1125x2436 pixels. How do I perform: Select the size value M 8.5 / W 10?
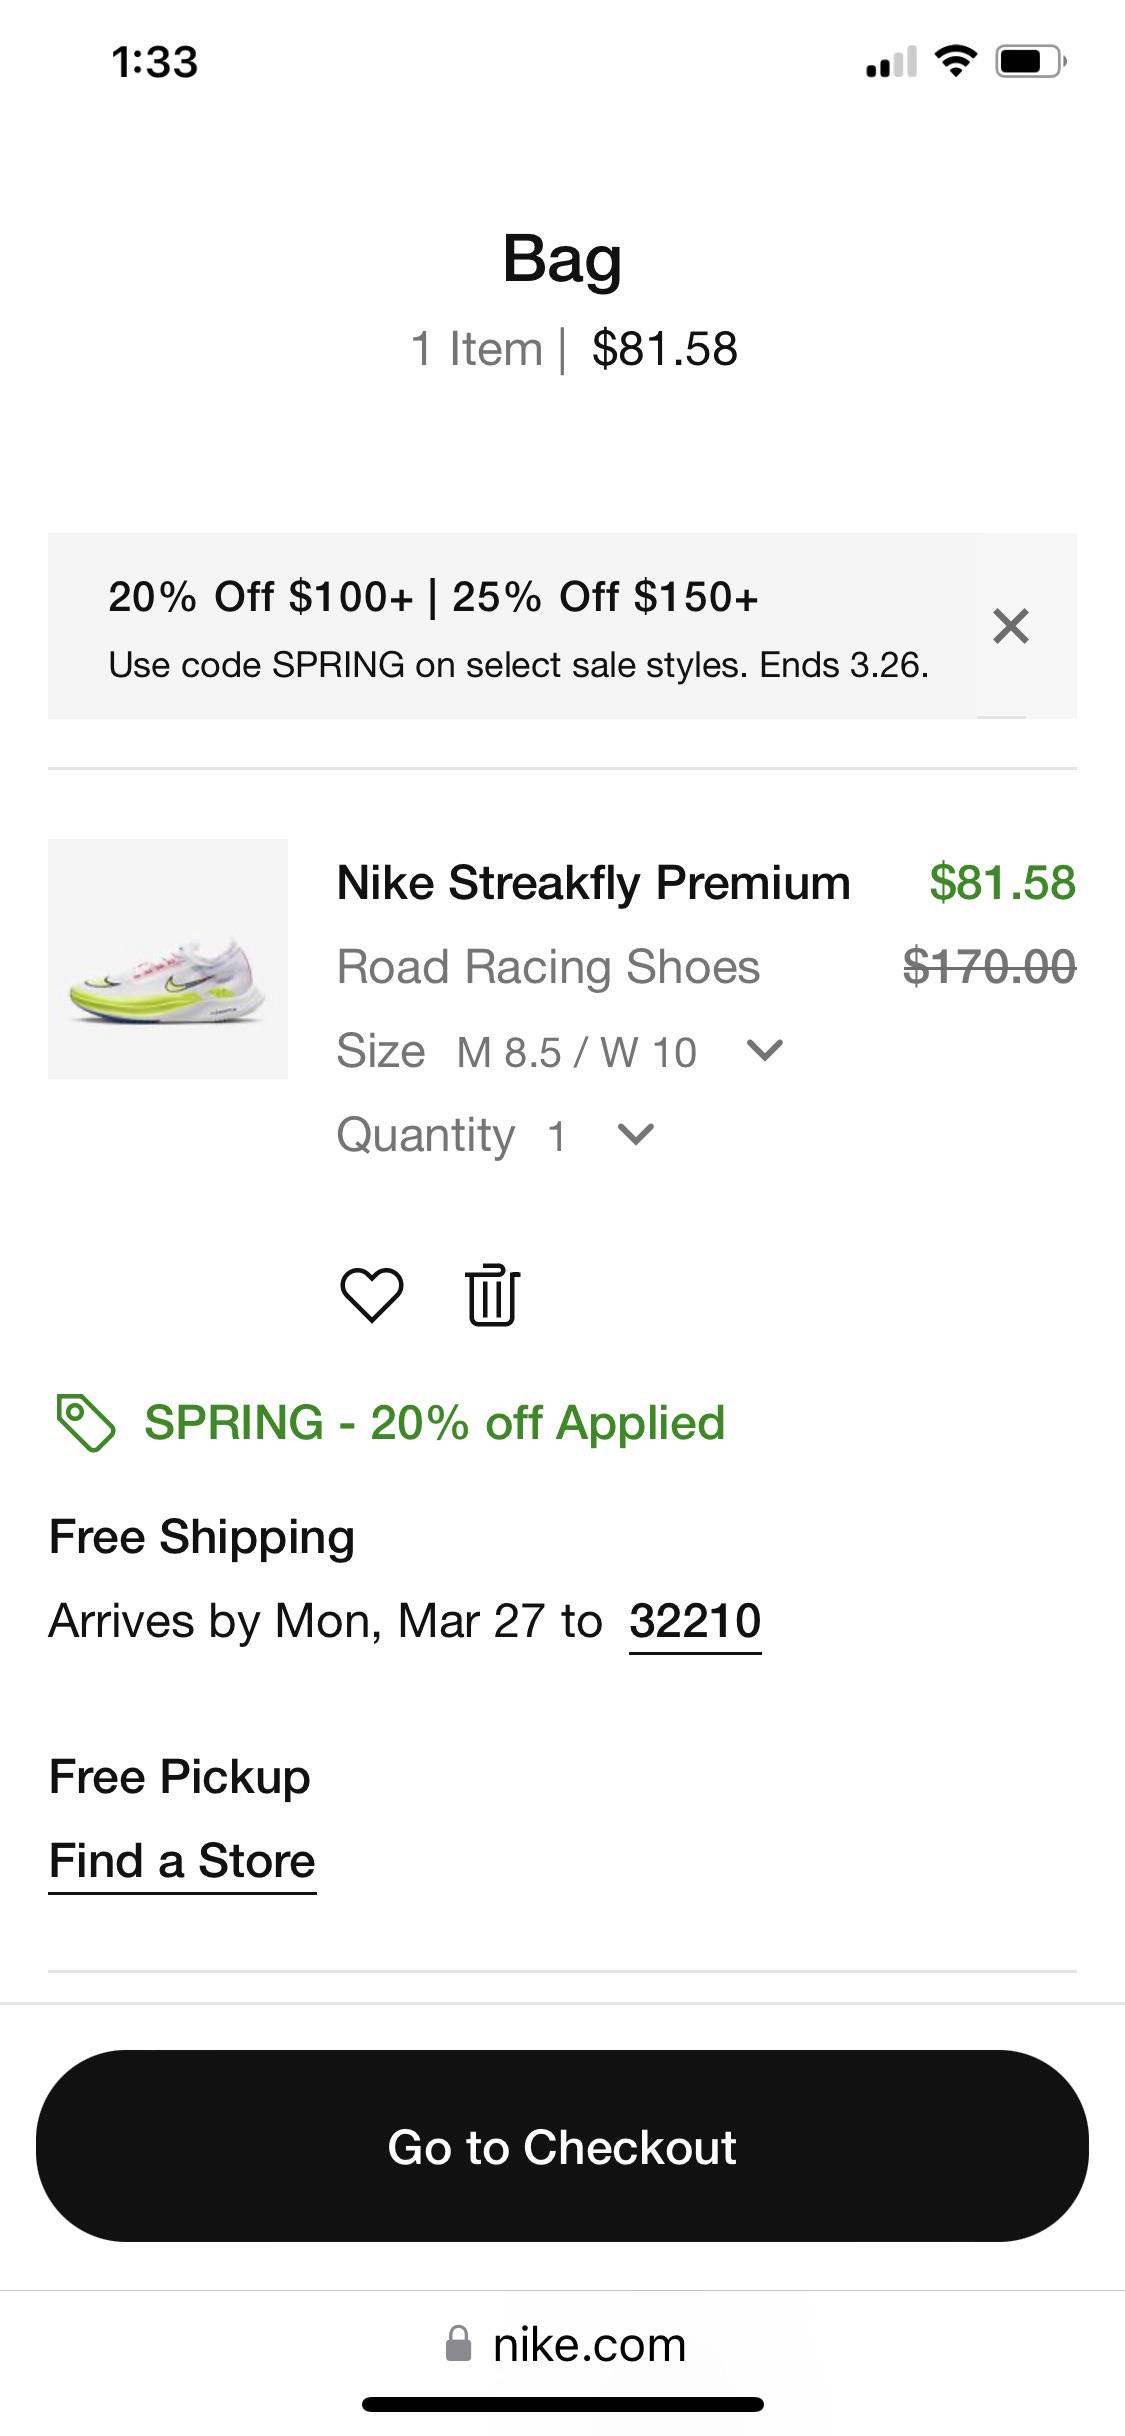point(576,1052)
